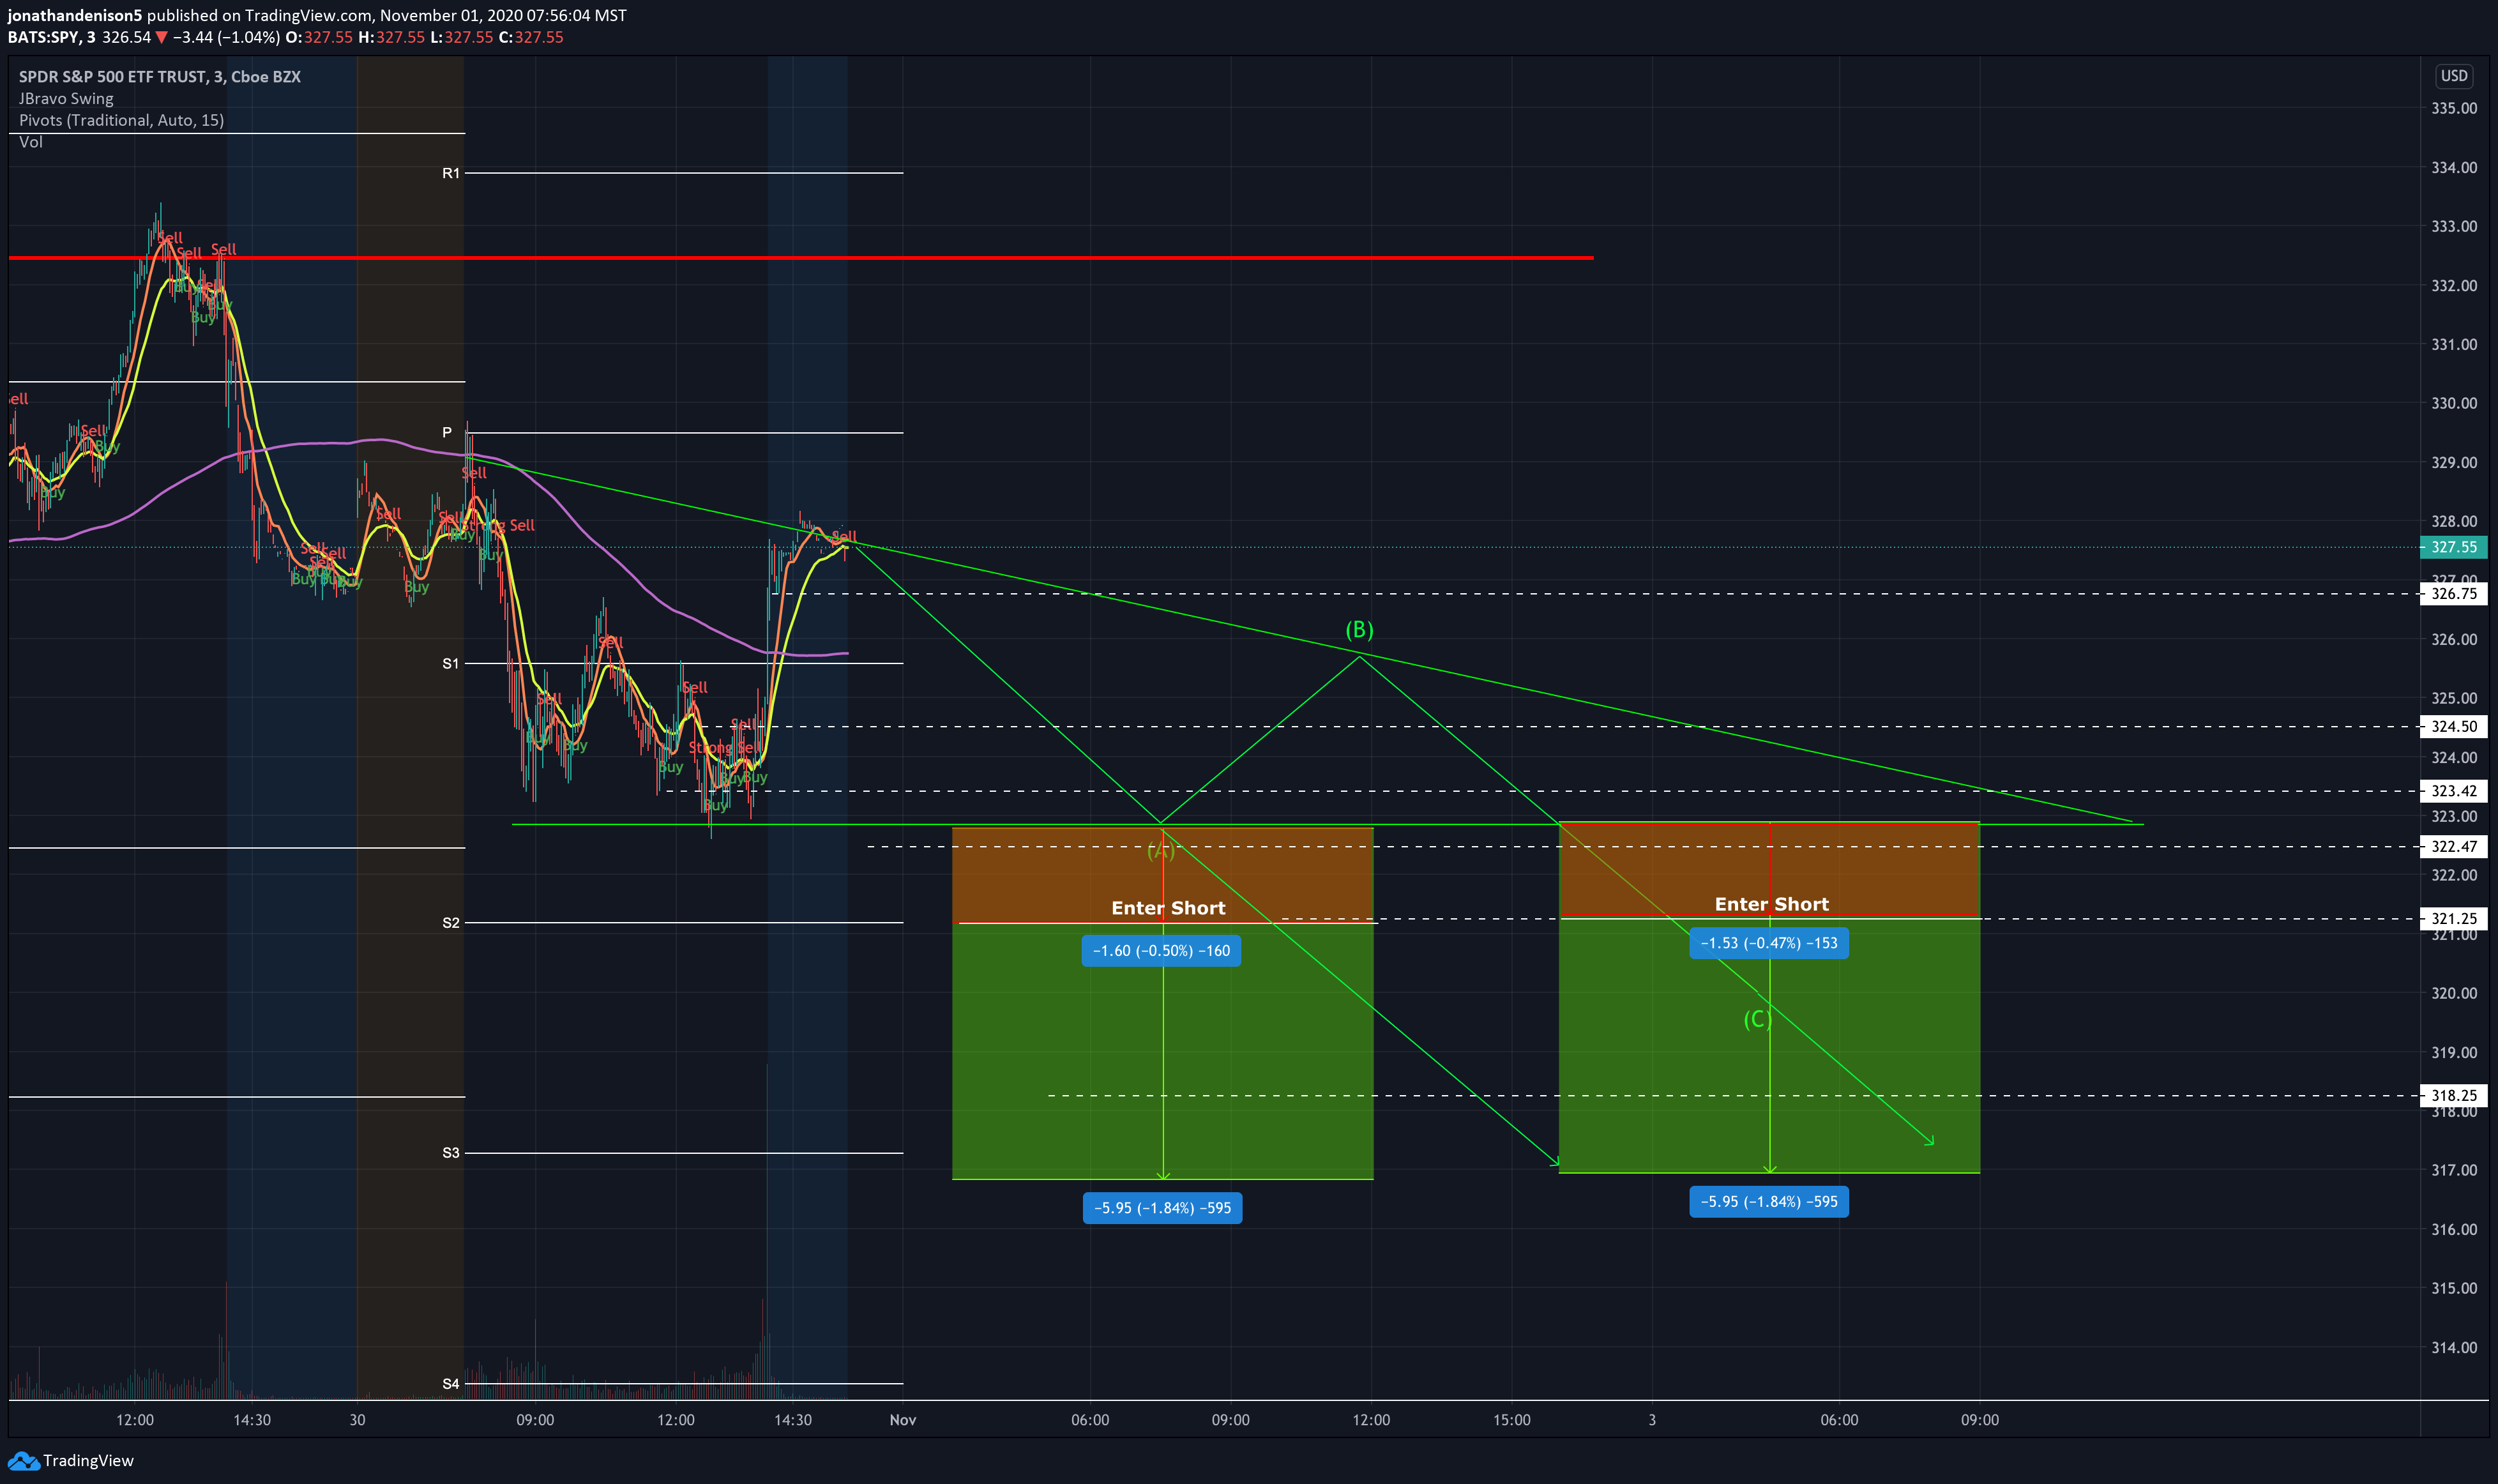Click the 335.00 price axis label

(2454, 108)
